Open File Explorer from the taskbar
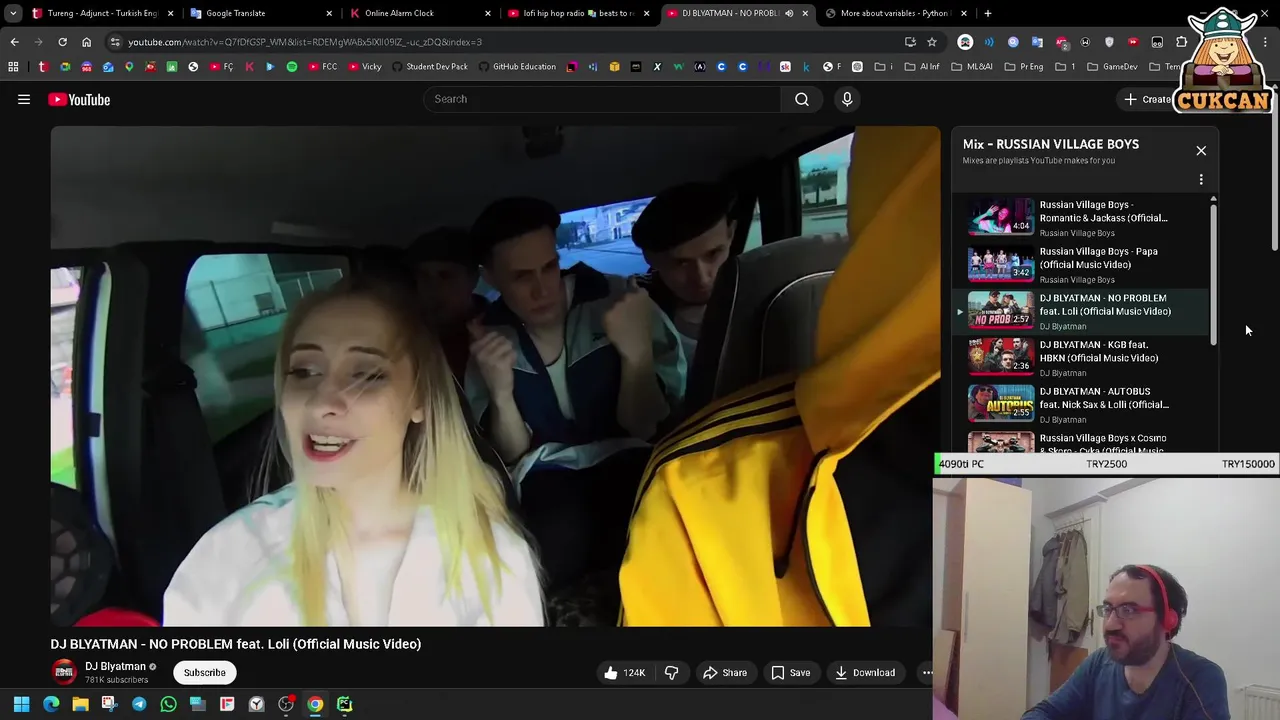Viewport: 1280px width, 720px height. (80, 704)
